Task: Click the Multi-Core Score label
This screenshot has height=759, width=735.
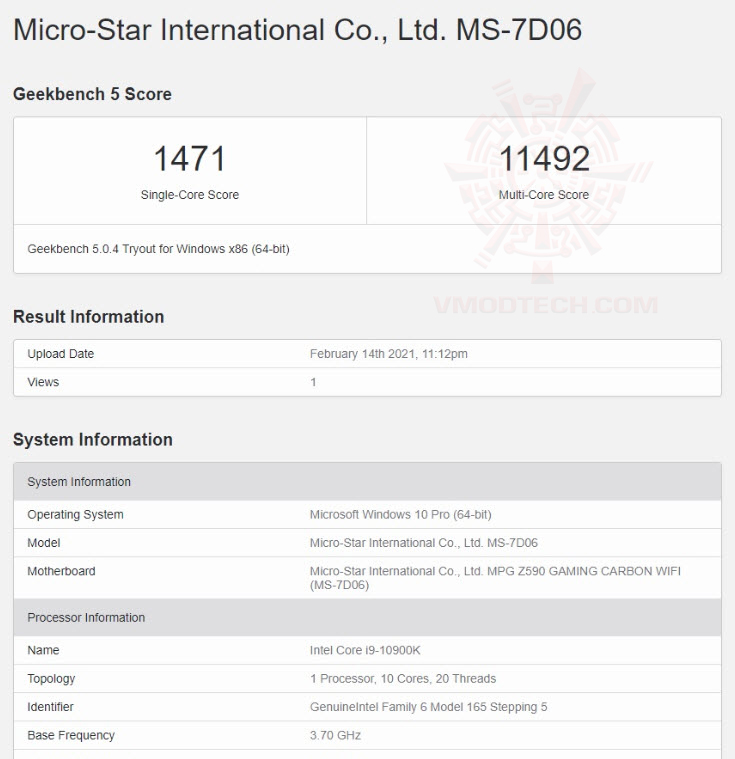Action: 544,195
